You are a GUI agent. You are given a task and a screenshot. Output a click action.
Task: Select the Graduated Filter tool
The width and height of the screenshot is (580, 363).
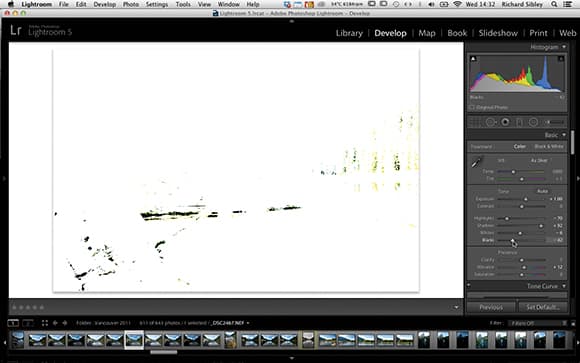(x=519, y=122)
